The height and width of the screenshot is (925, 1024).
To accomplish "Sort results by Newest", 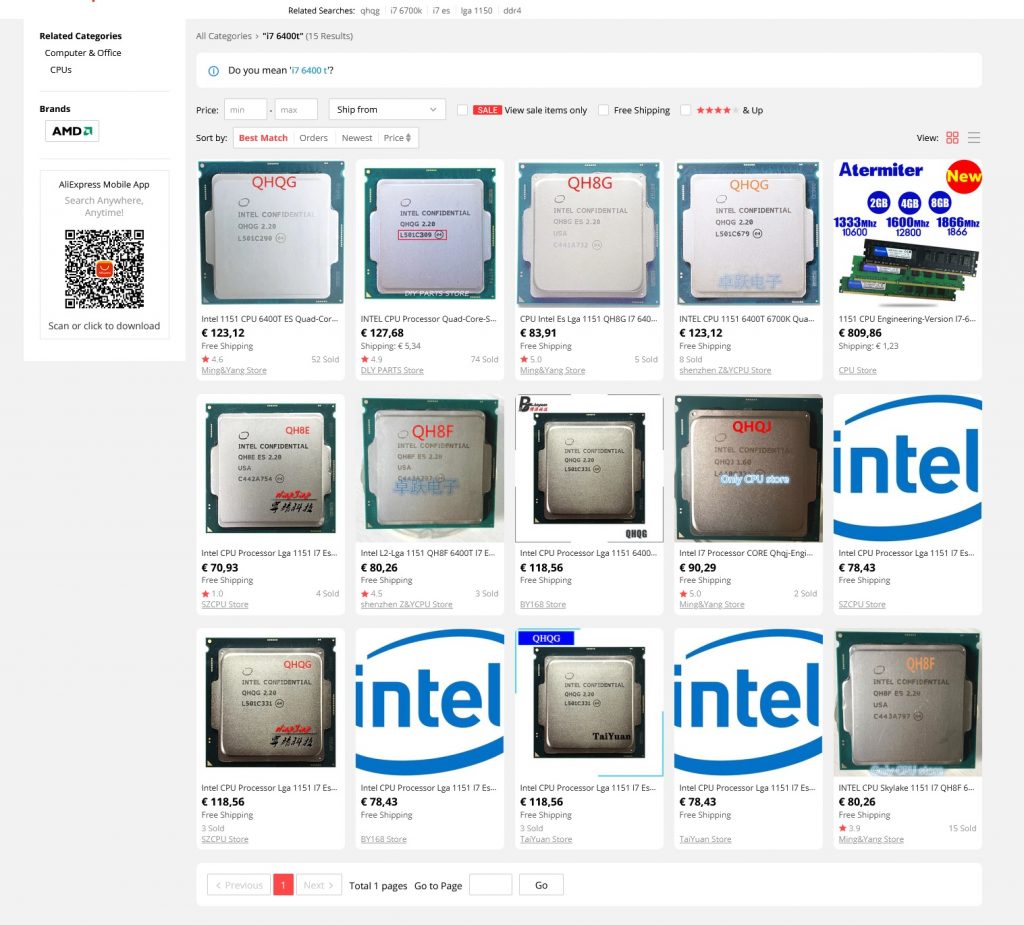I will tap(357, 138).
